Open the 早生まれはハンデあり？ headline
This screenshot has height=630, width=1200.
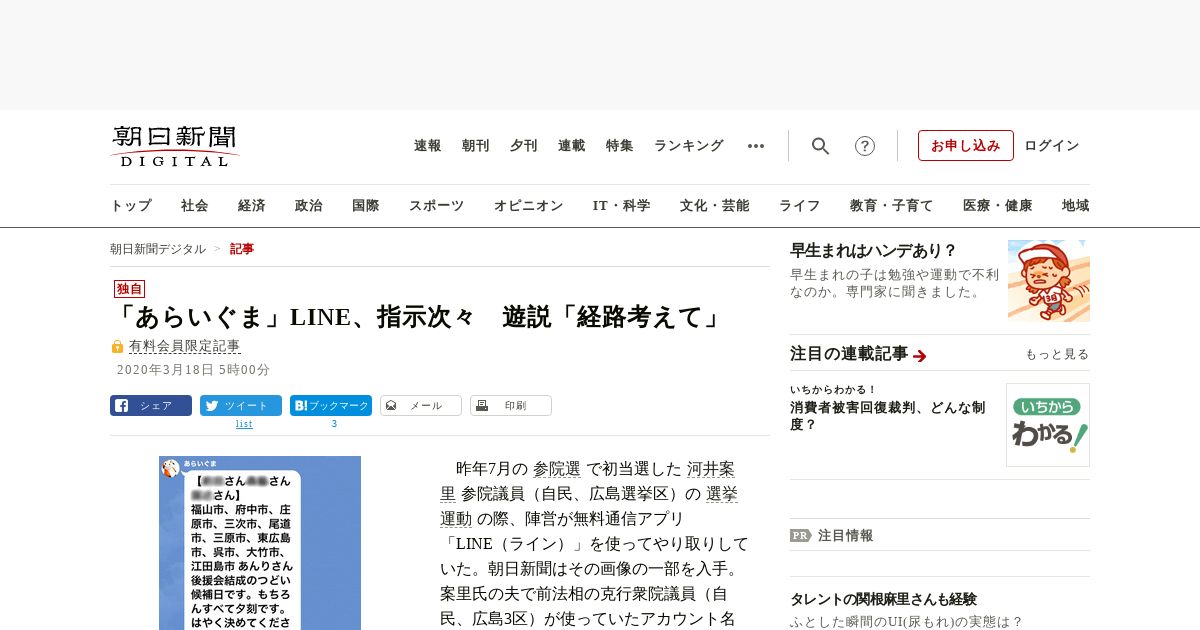[874, 251]
